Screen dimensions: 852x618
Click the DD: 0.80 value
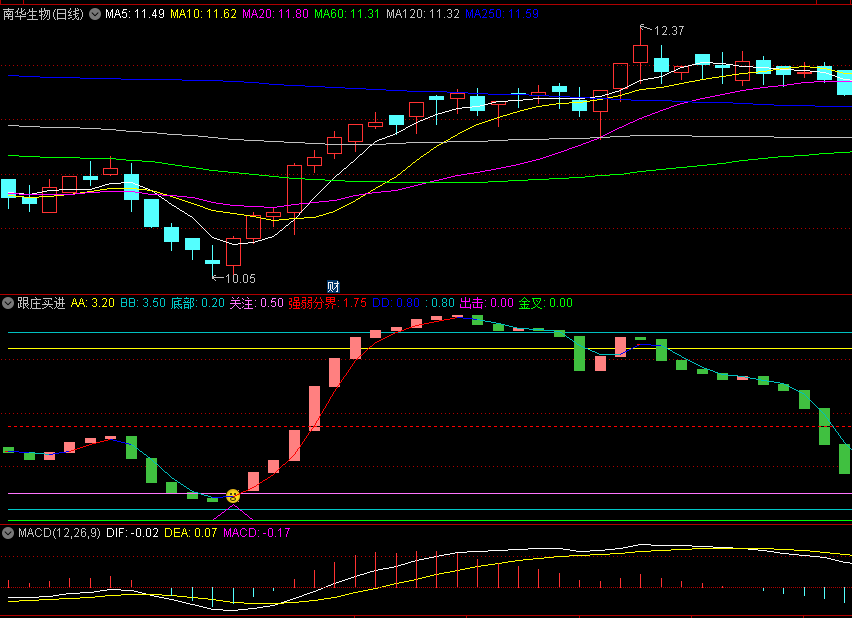click(396, 303)
